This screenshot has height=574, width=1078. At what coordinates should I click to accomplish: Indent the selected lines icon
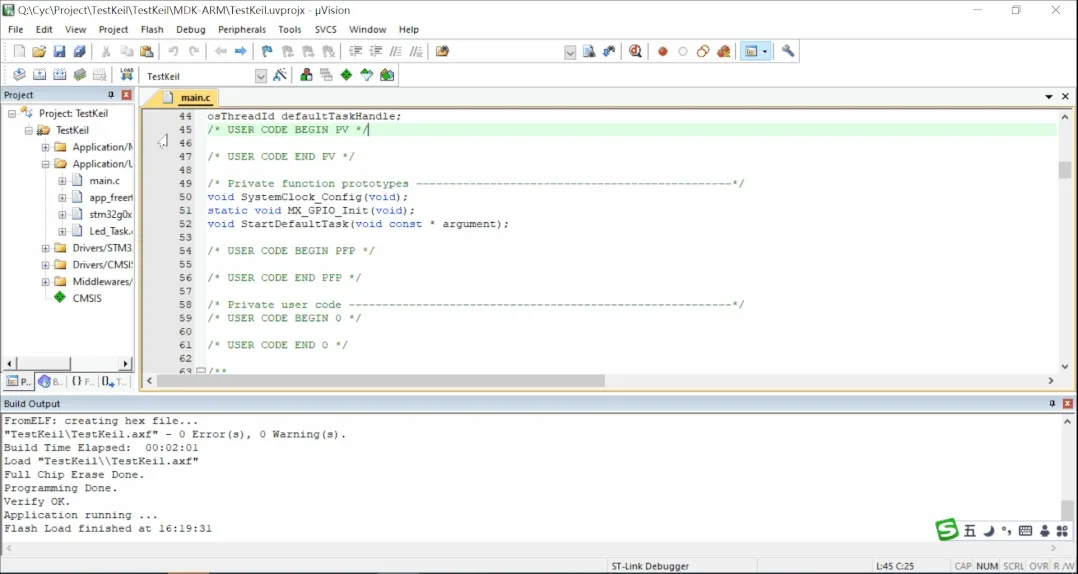[x=355, y=52]
